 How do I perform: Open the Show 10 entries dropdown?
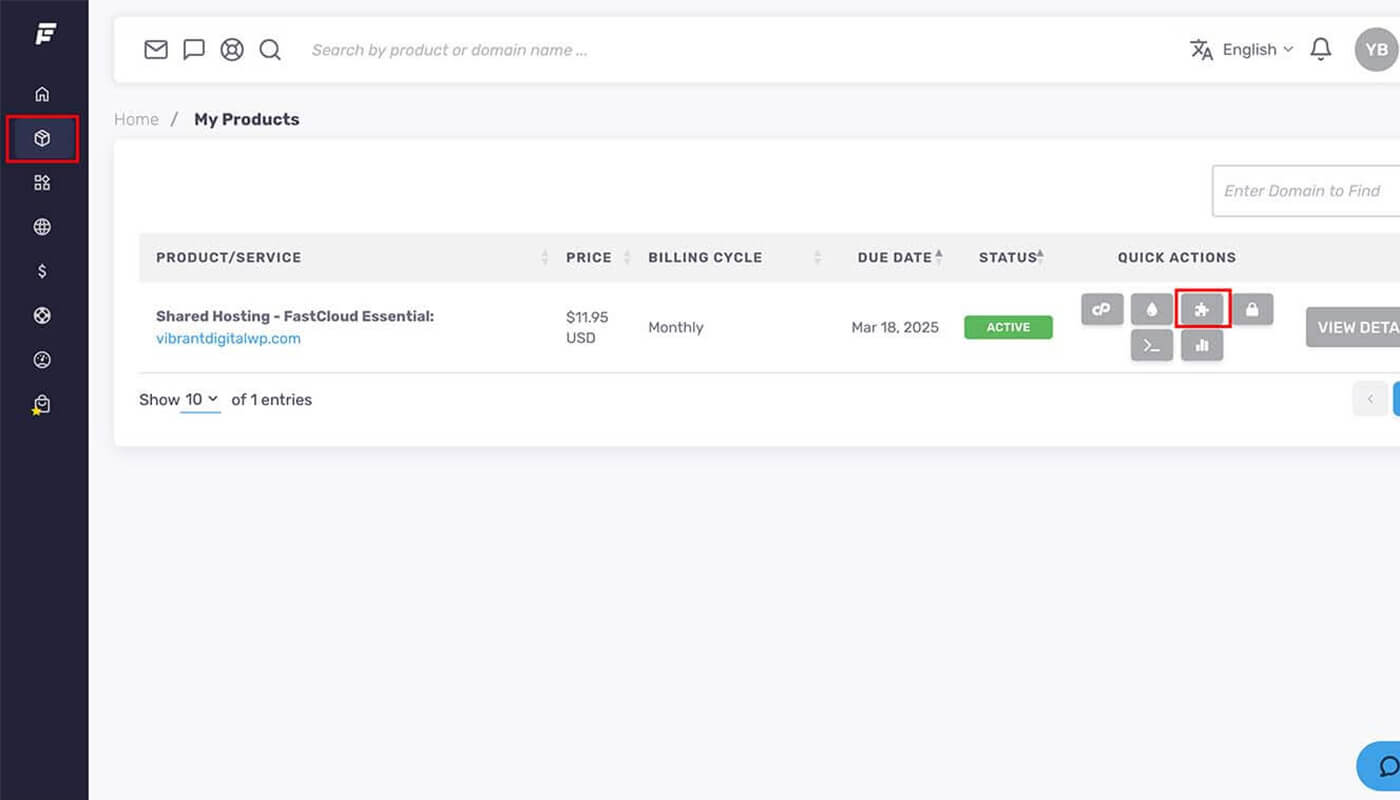click(200, 400)
